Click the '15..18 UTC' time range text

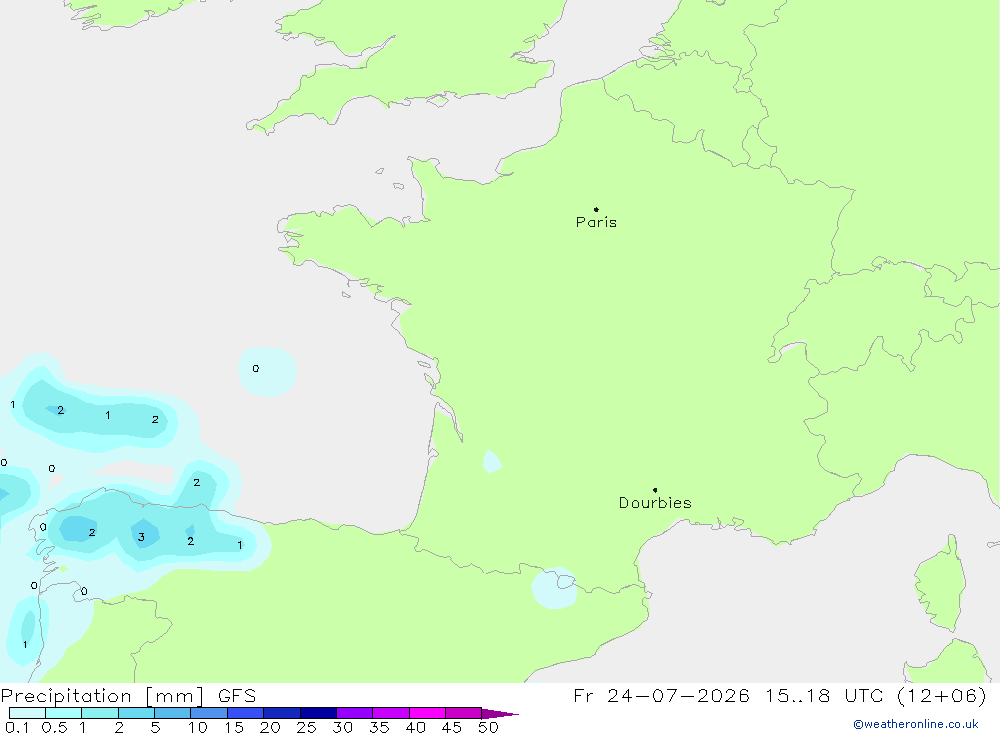(x=825, y=695)
